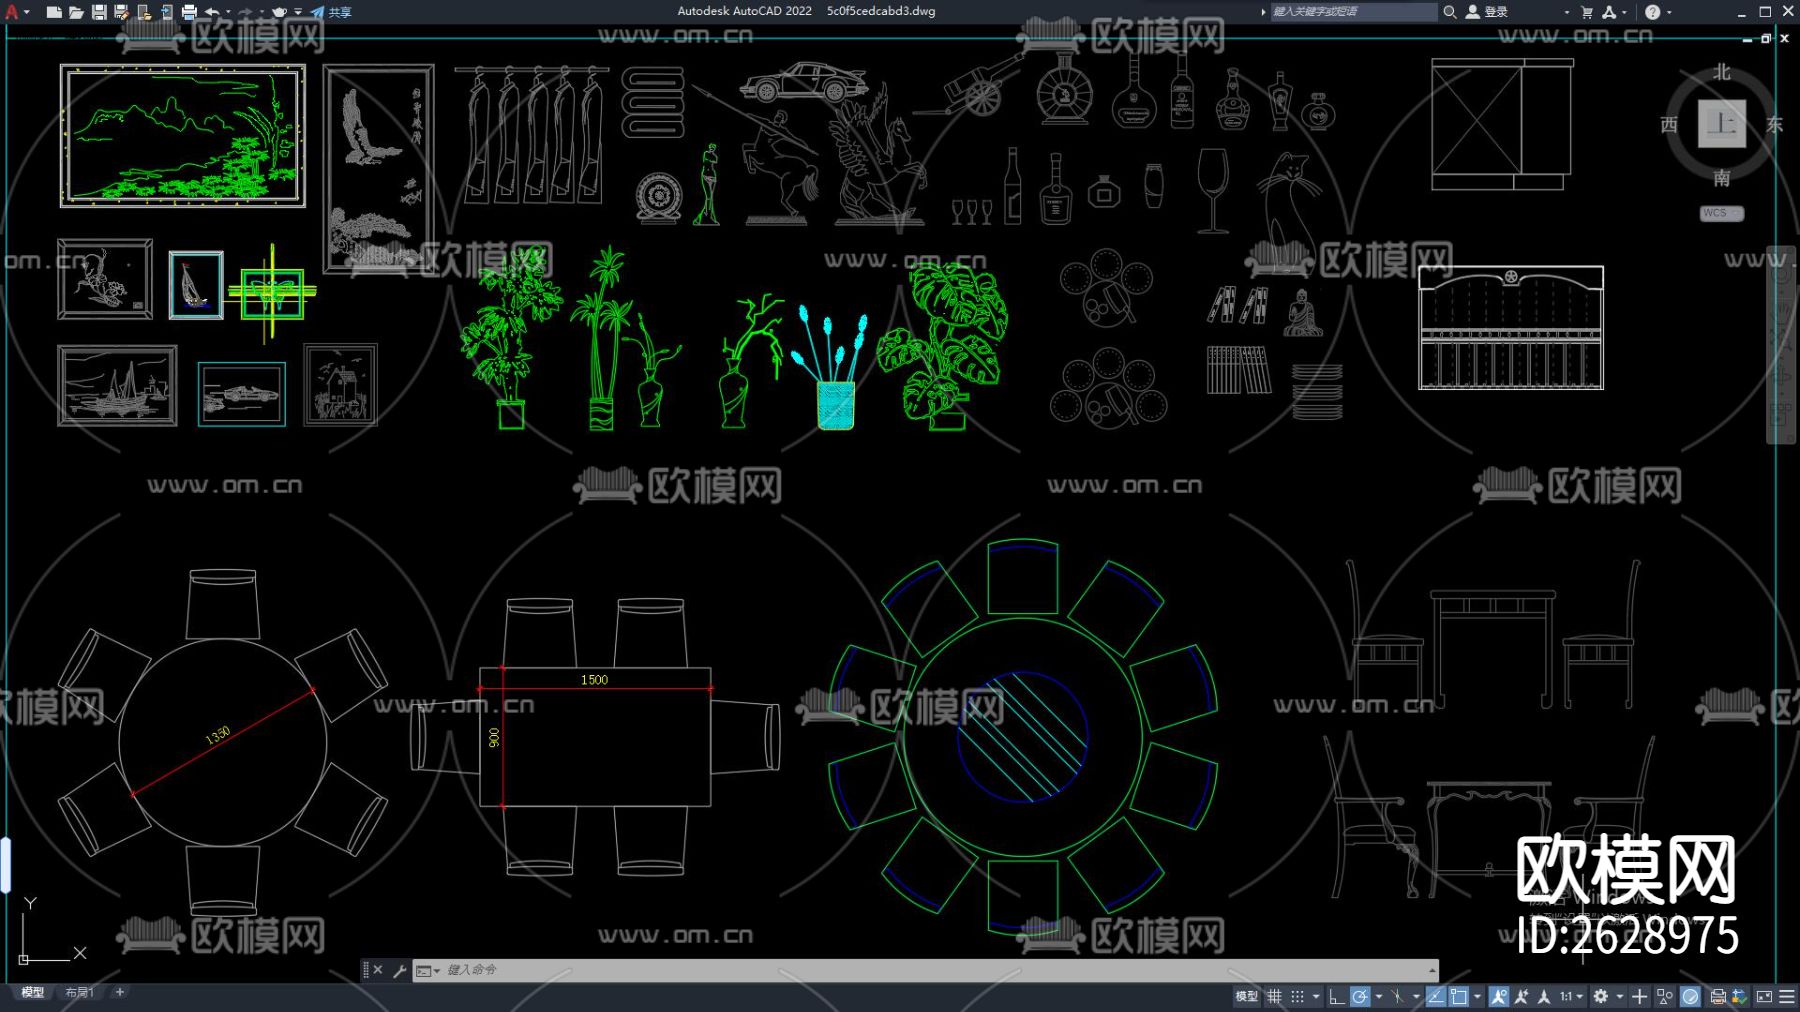Image resolution: width=1800 pixels, height=1012 pixels.
Task: Click the 900 dimension on rectangular table
Action: (x=494, y=738)
